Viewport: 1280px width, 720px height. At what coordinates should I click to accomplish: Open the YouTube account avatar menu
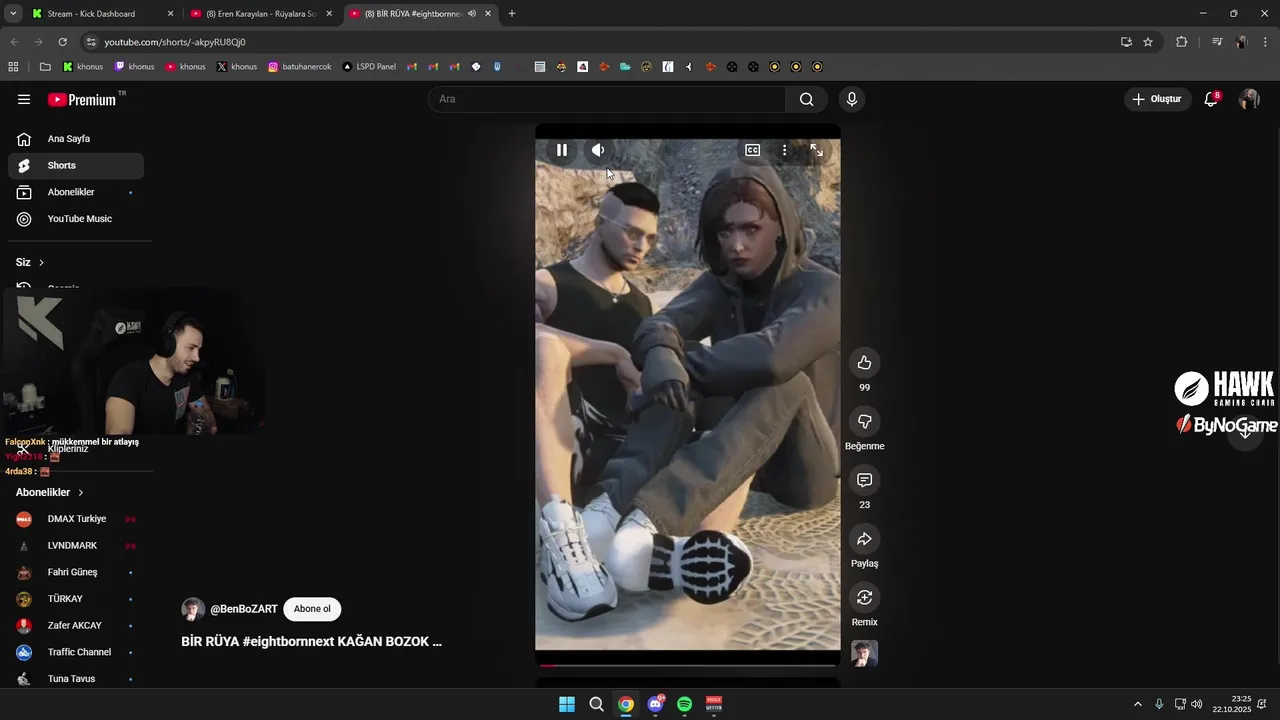(x=1249, y=99)
